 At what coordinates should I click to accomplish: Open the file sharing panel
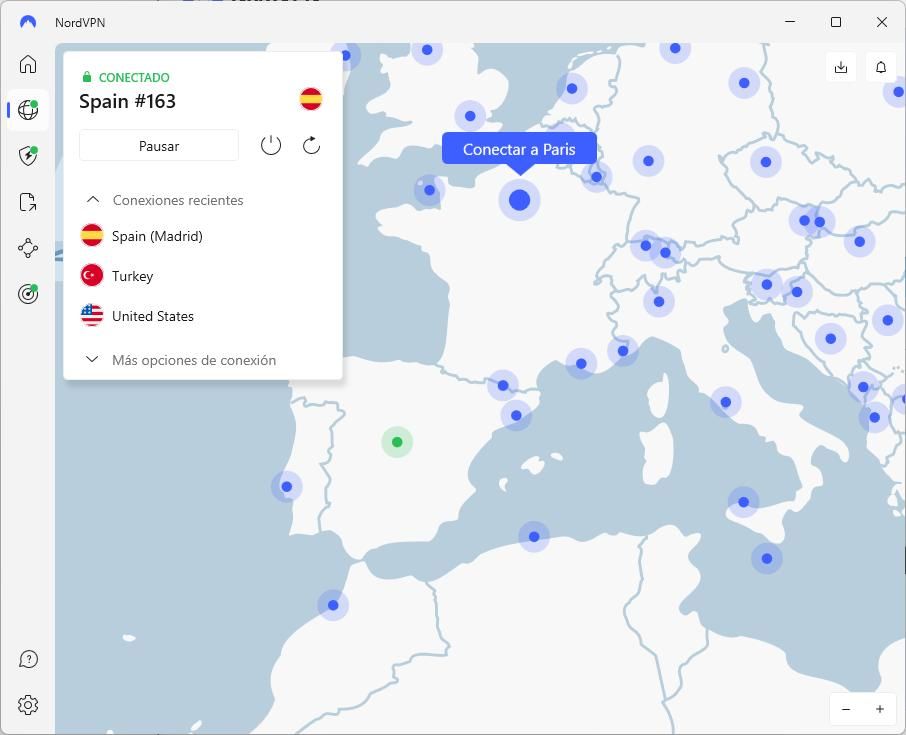(27, 202)
